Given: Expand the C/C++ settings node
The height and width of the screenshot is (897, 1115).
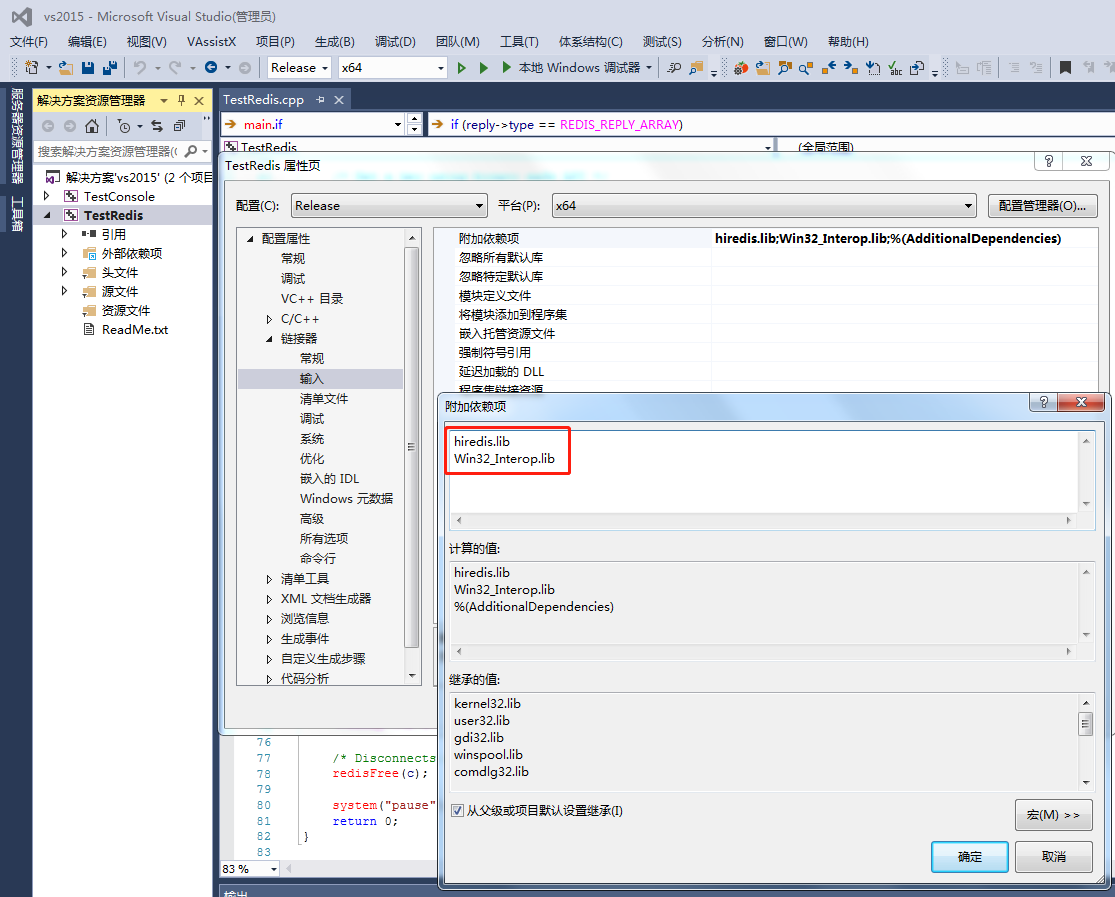Looking at the screenshot, I should pyautogui.click(x=268, y=318).
